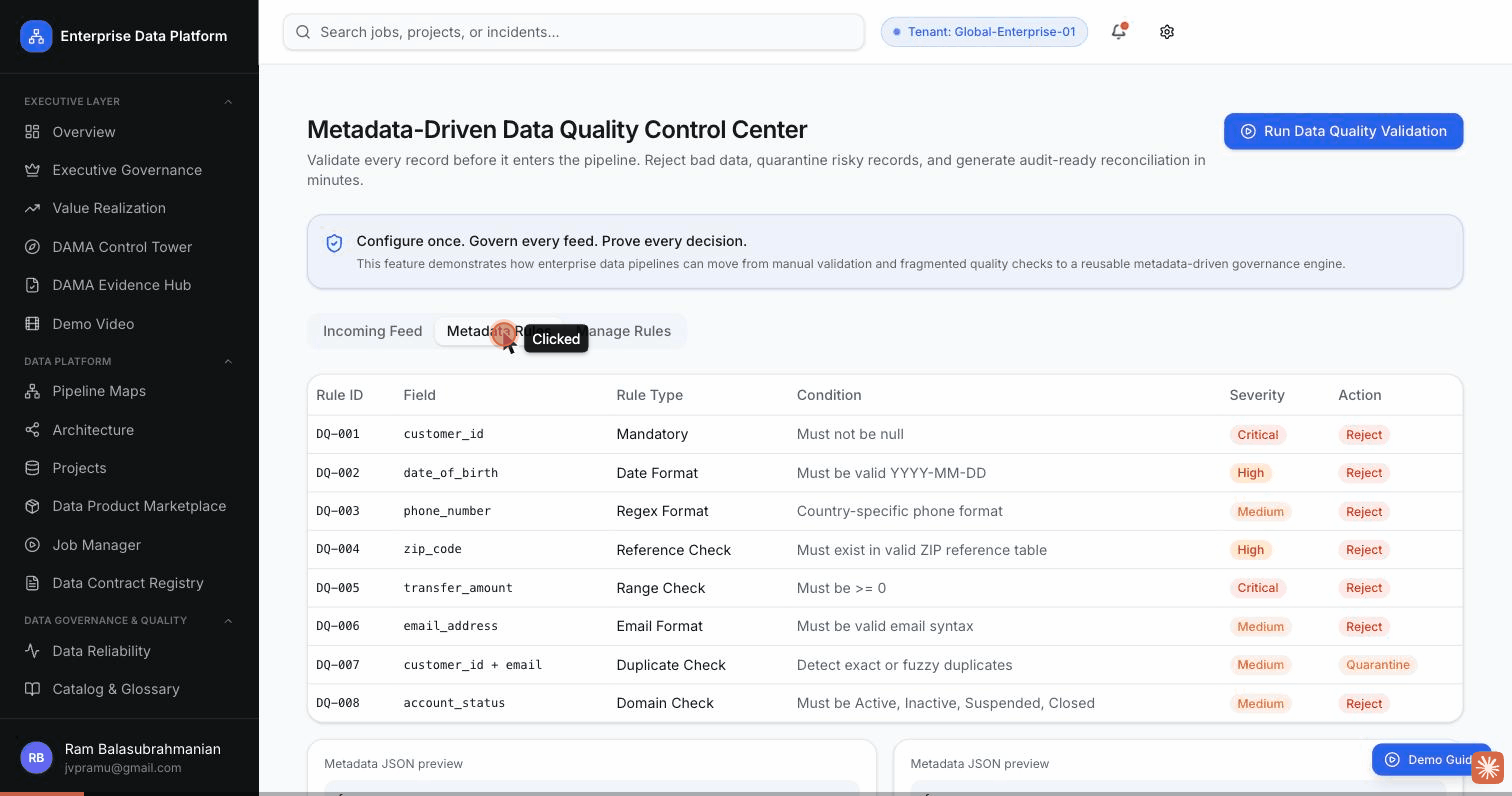1512x796 pixels.
Task: Collapse the Data Governance & Quality section
Action: [228, 621]
